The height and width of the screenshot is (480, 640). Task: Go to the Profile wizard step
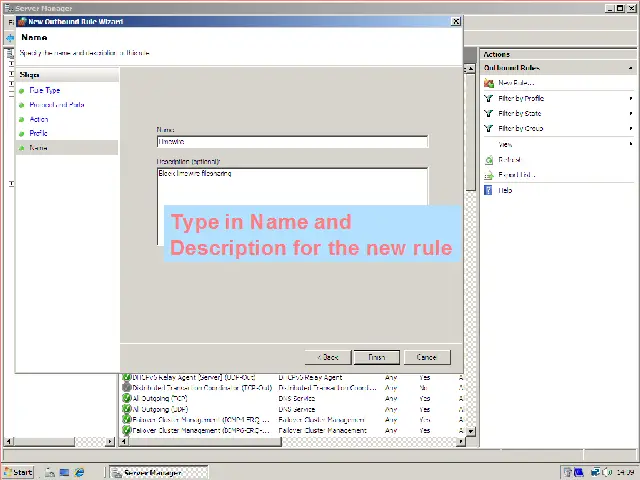pos(38,133)
